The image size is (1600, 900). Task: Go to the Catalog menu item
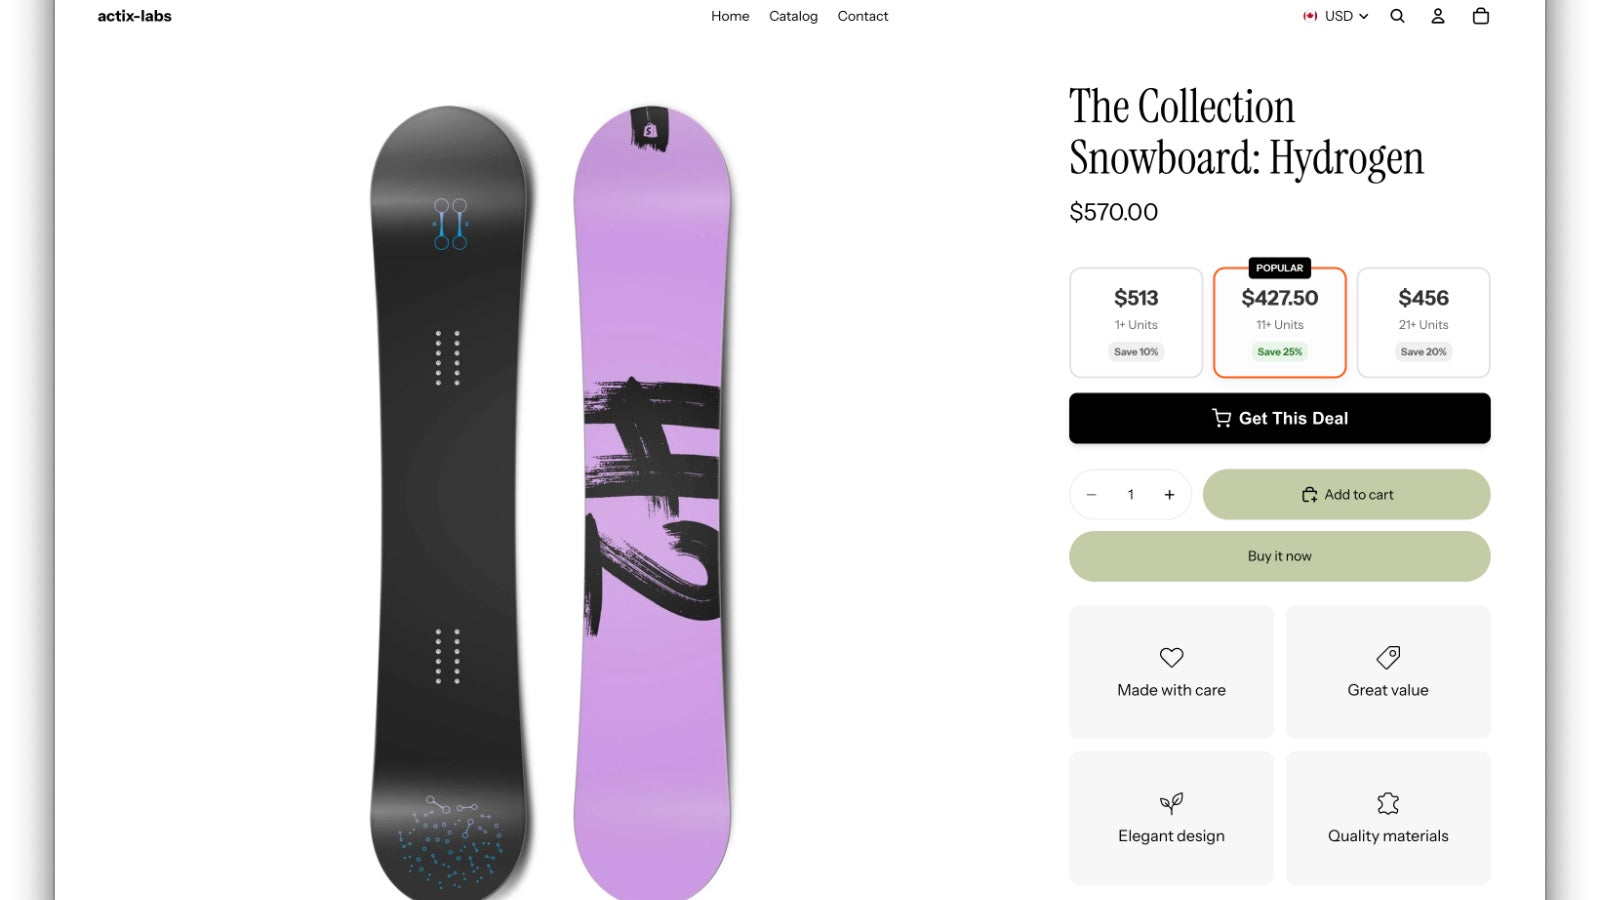click(793, 16)
